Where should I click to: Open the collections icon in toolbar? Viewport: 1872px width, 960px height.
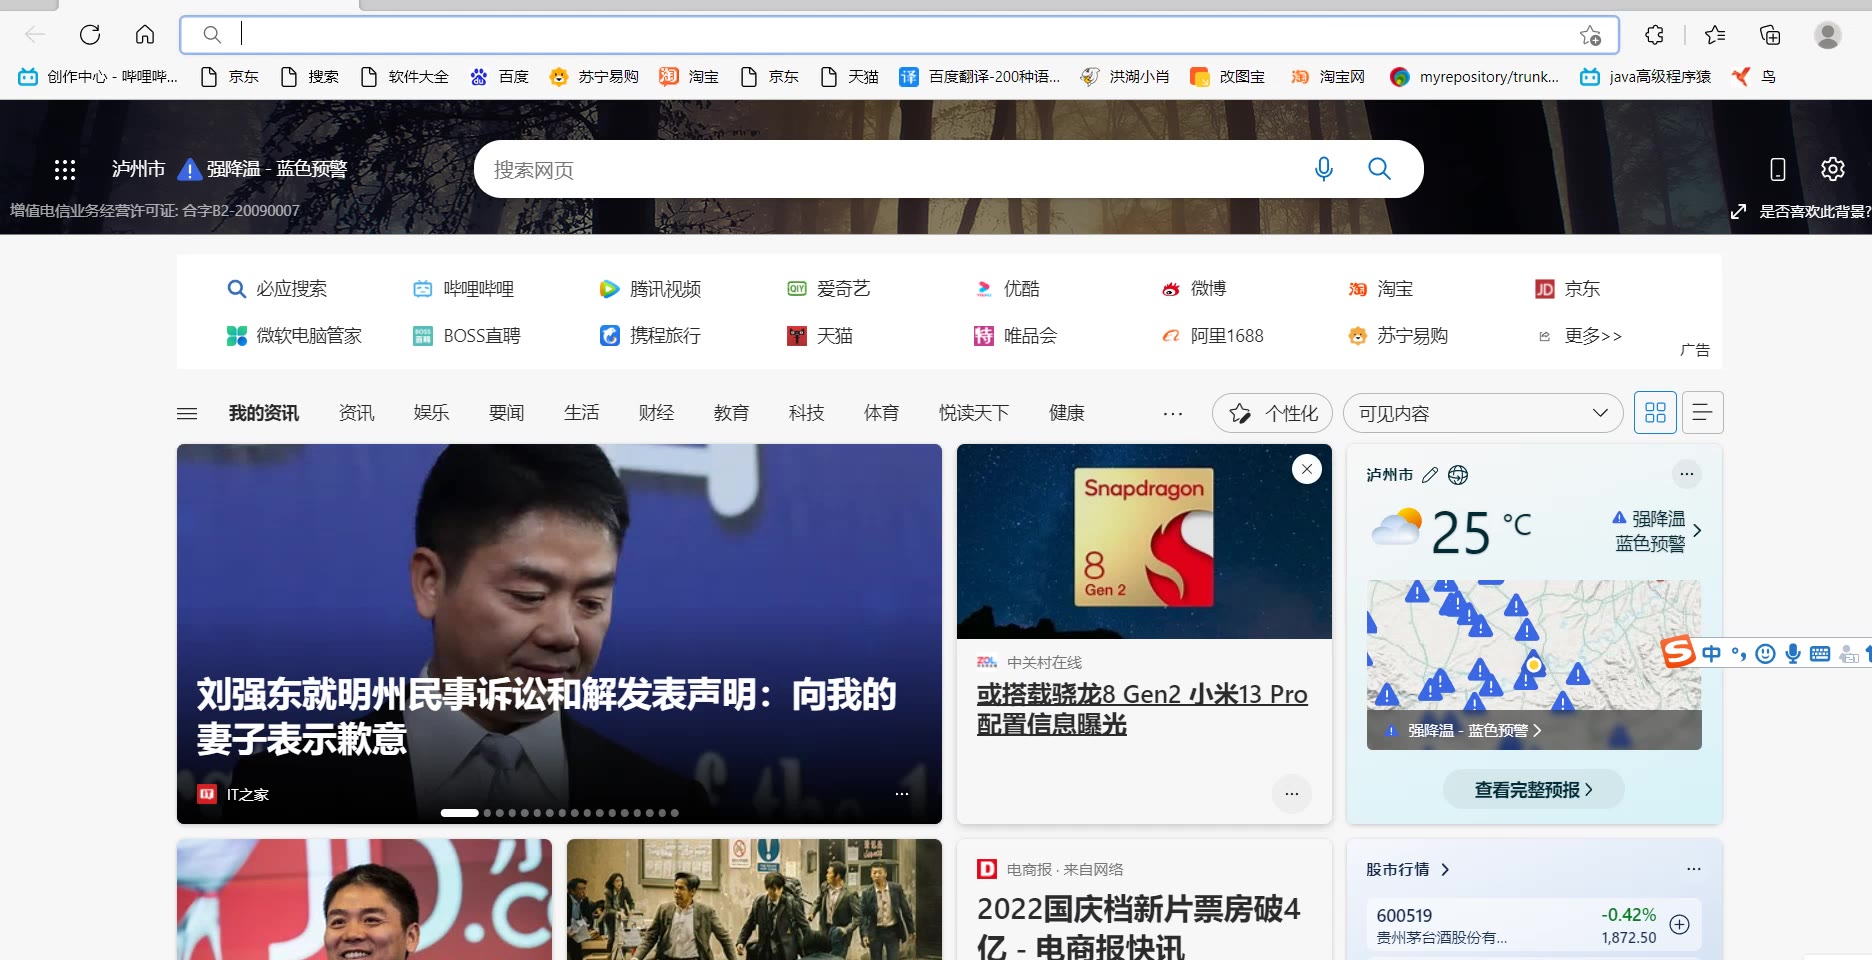1770,35
